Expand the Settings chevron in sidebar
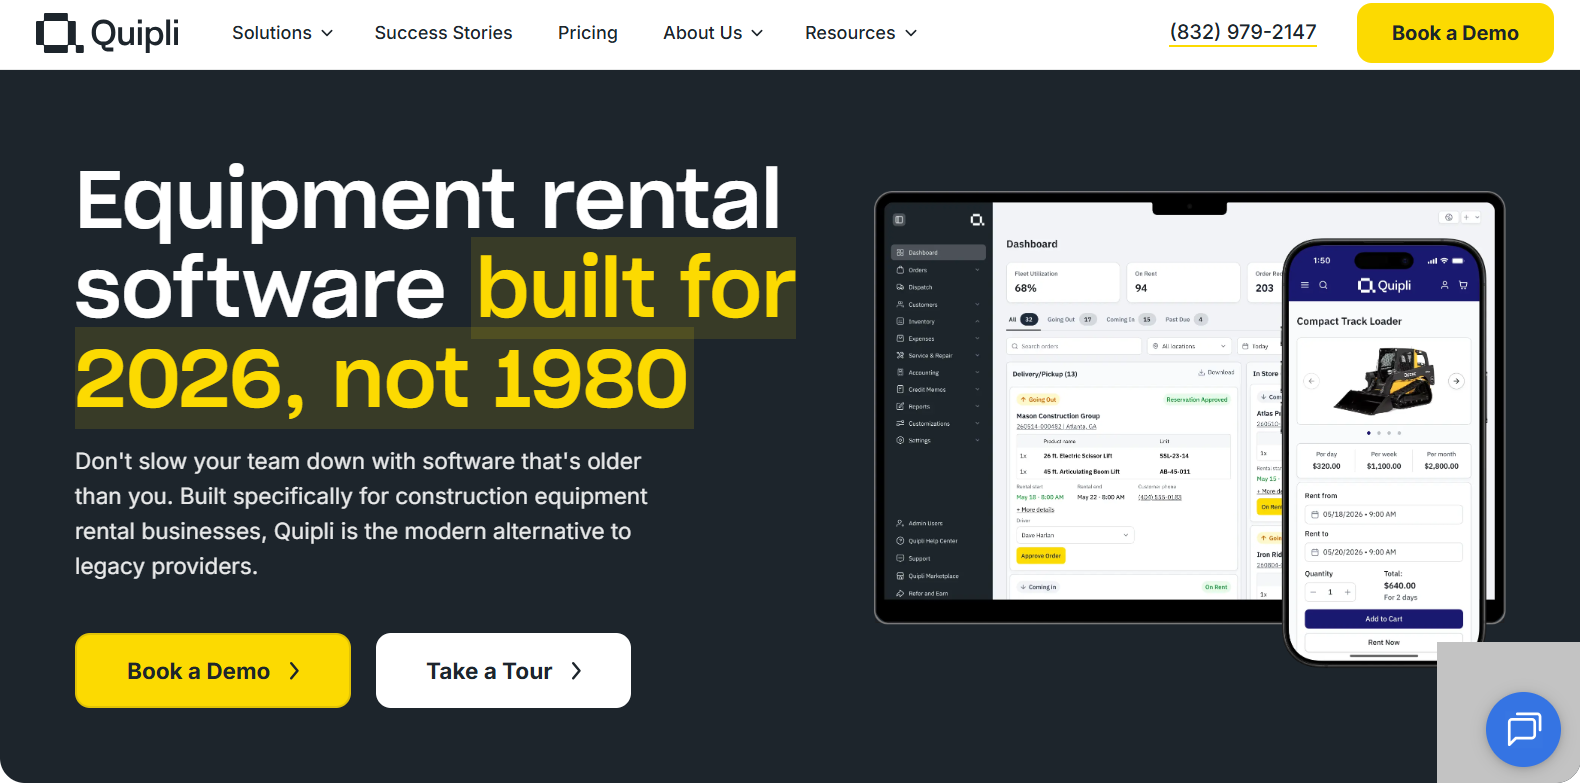1580x783 pixels. (x=977, y=440)
